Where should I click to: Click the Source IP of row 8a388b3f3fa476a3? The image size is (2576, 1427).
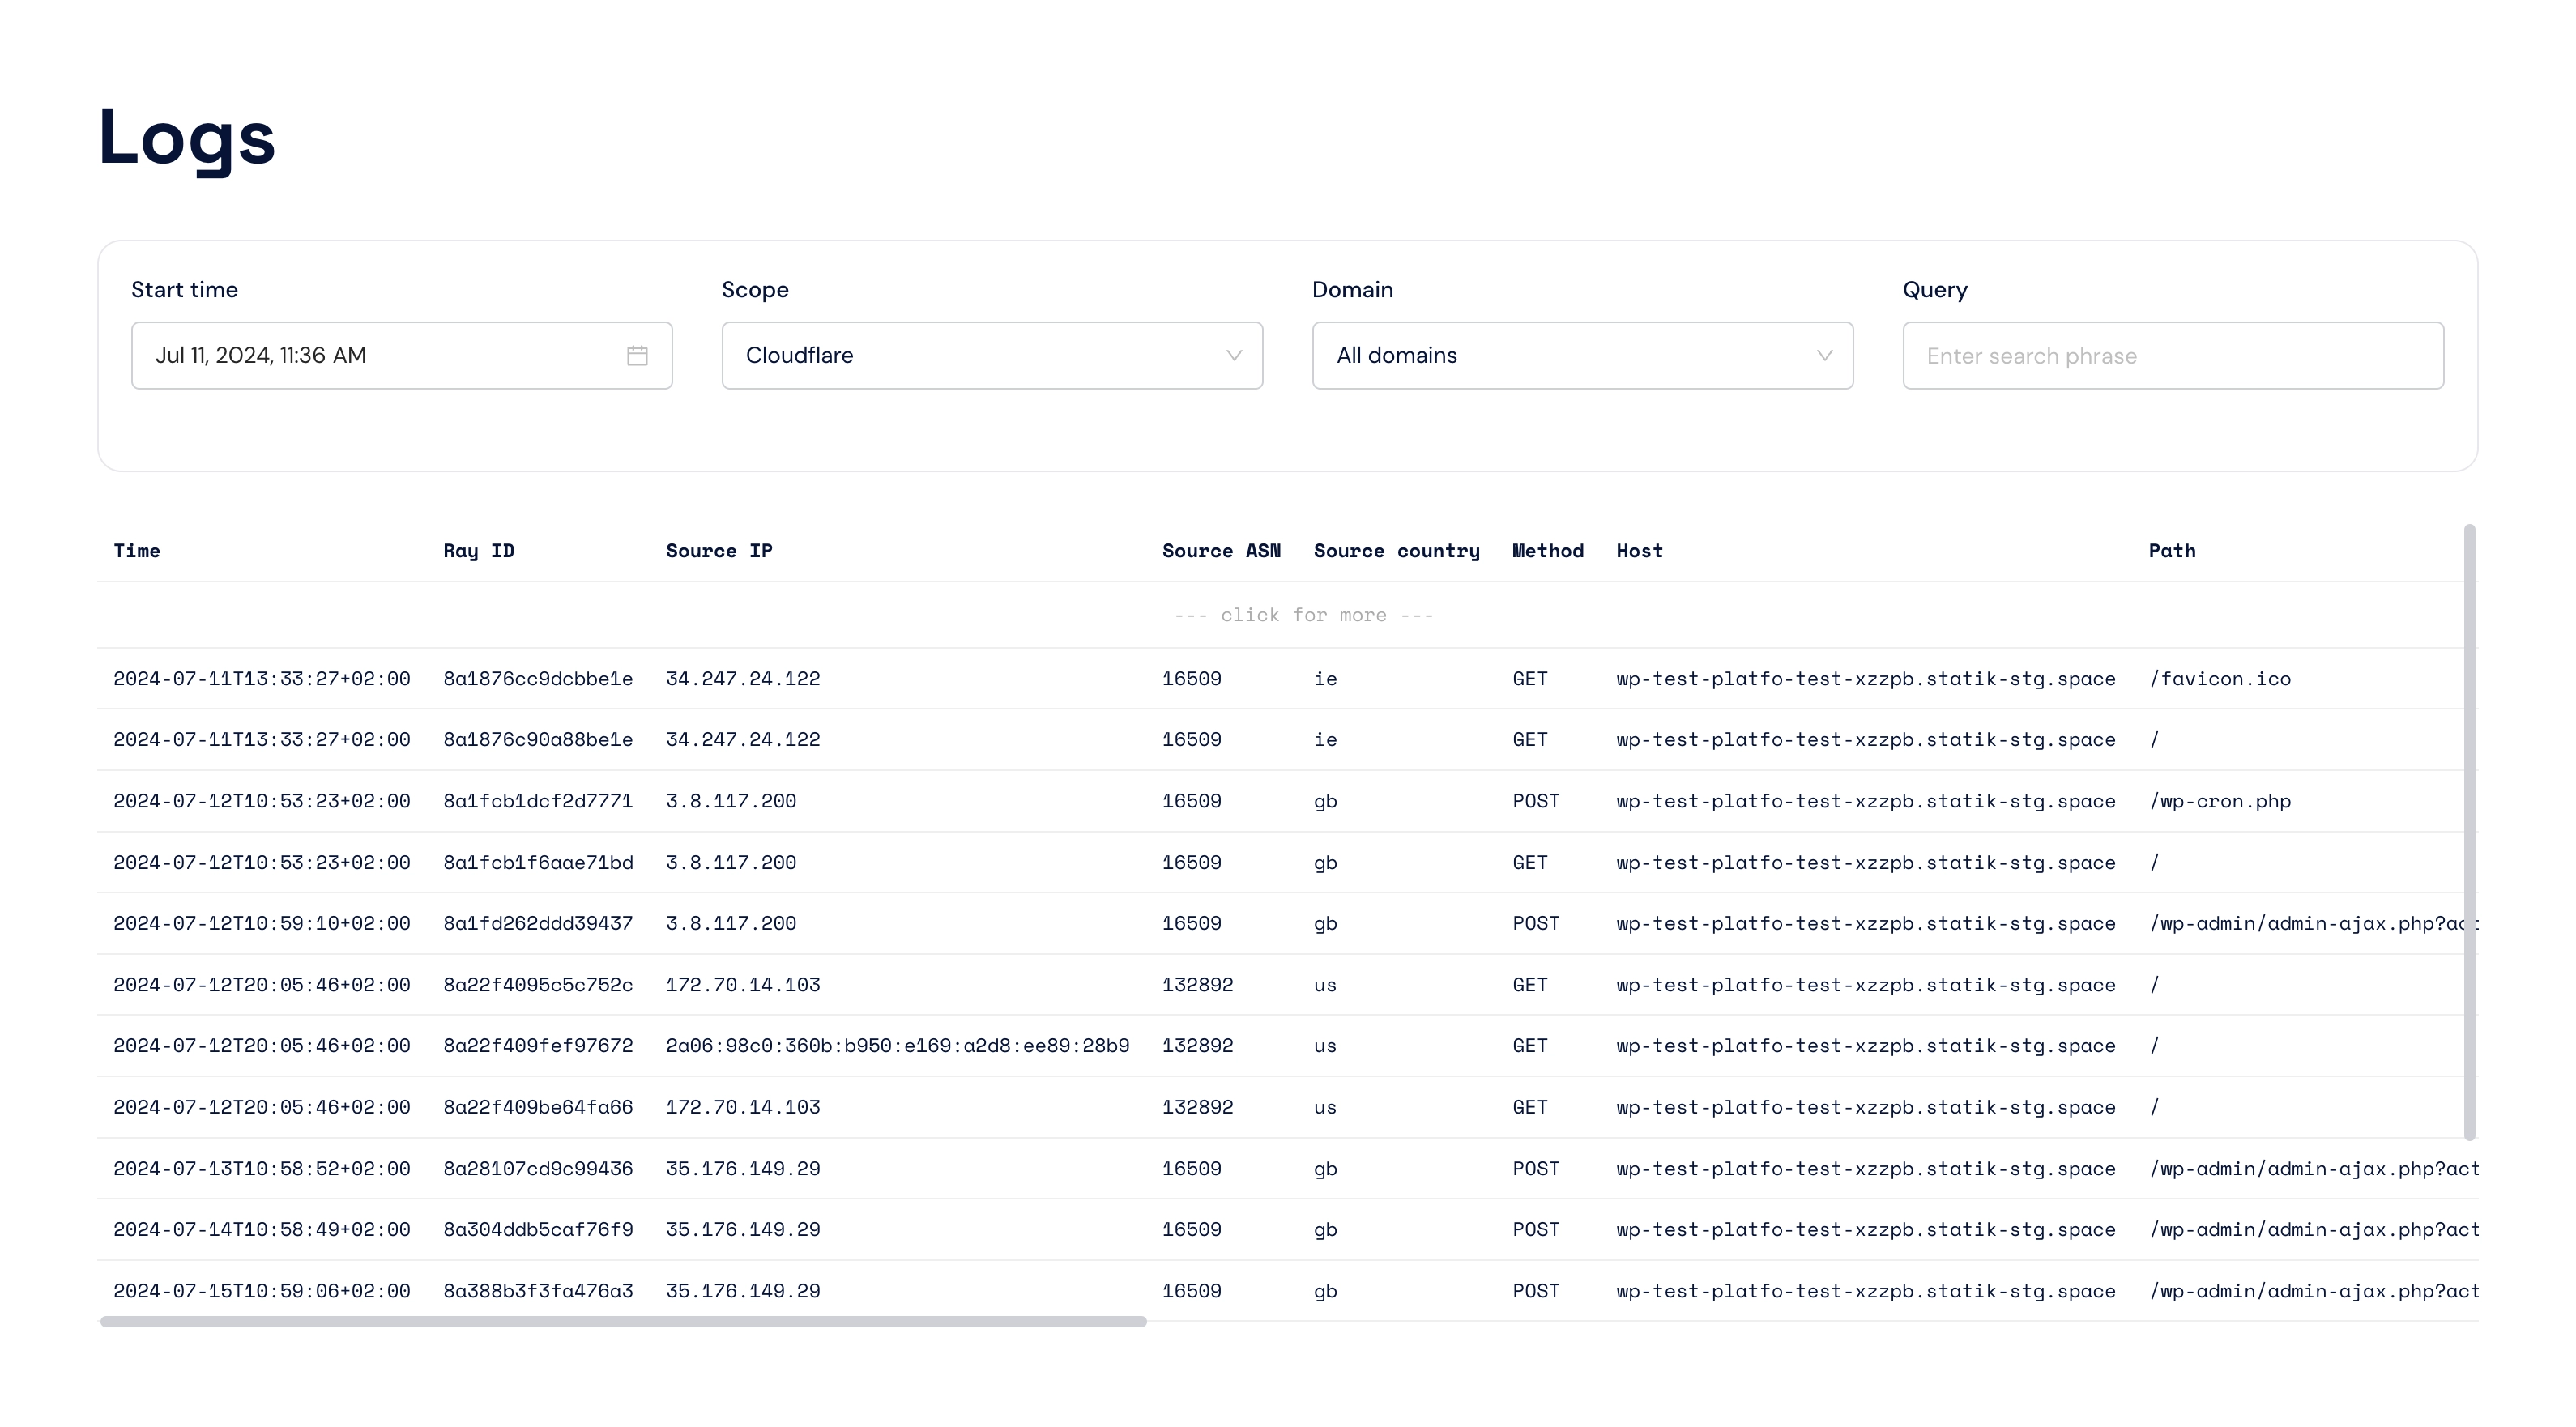point(743,1290)
